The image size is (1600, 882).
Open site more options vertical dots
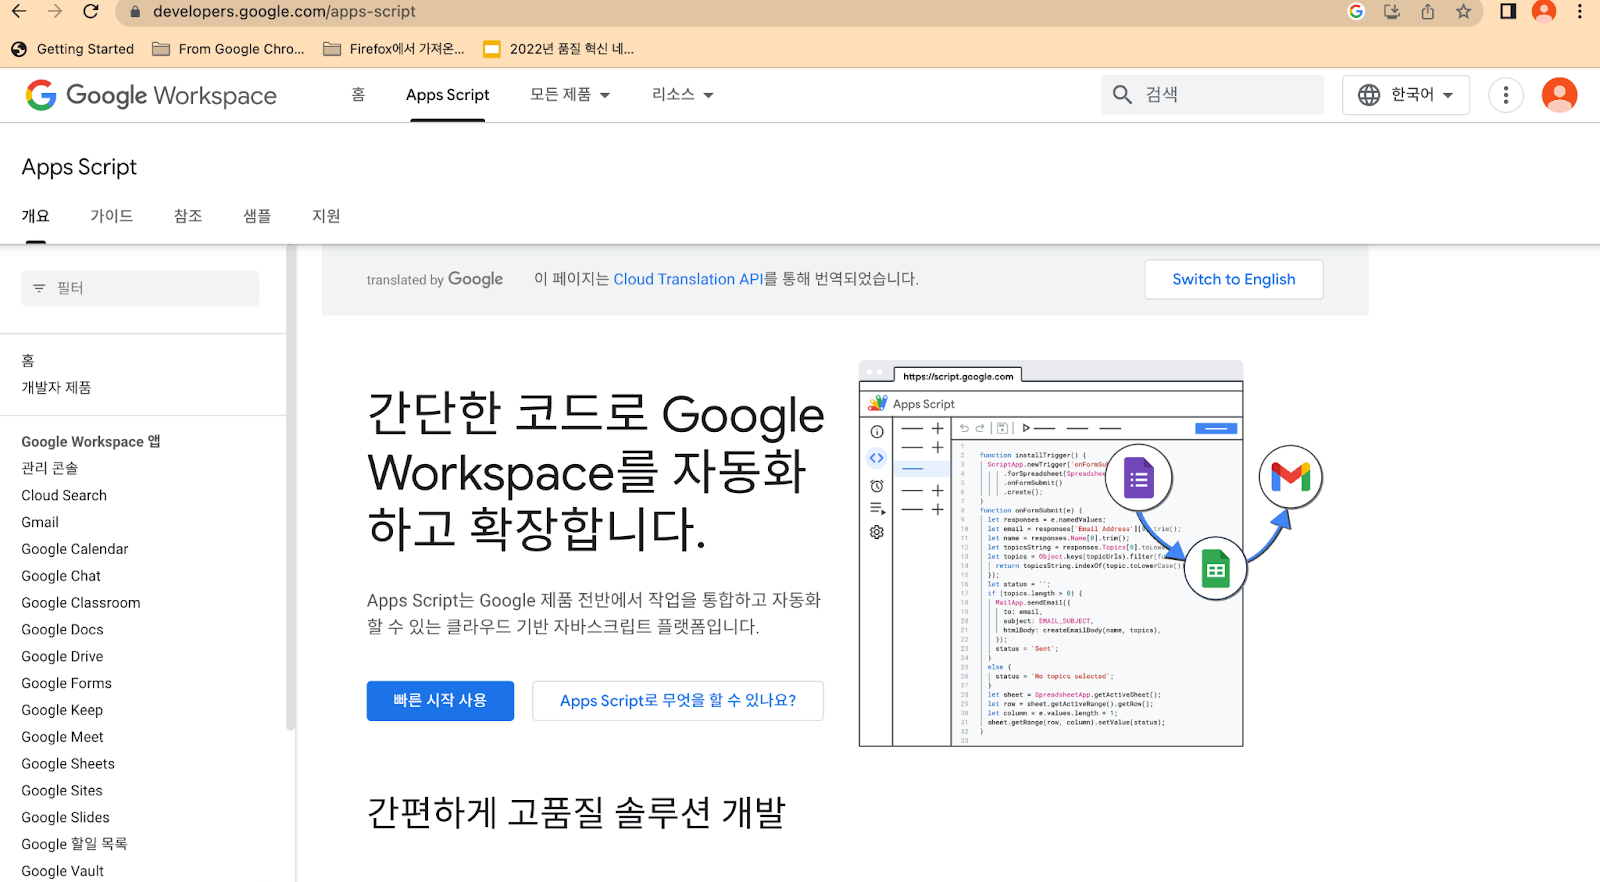pyautogui.click(x=1506, y=95)
